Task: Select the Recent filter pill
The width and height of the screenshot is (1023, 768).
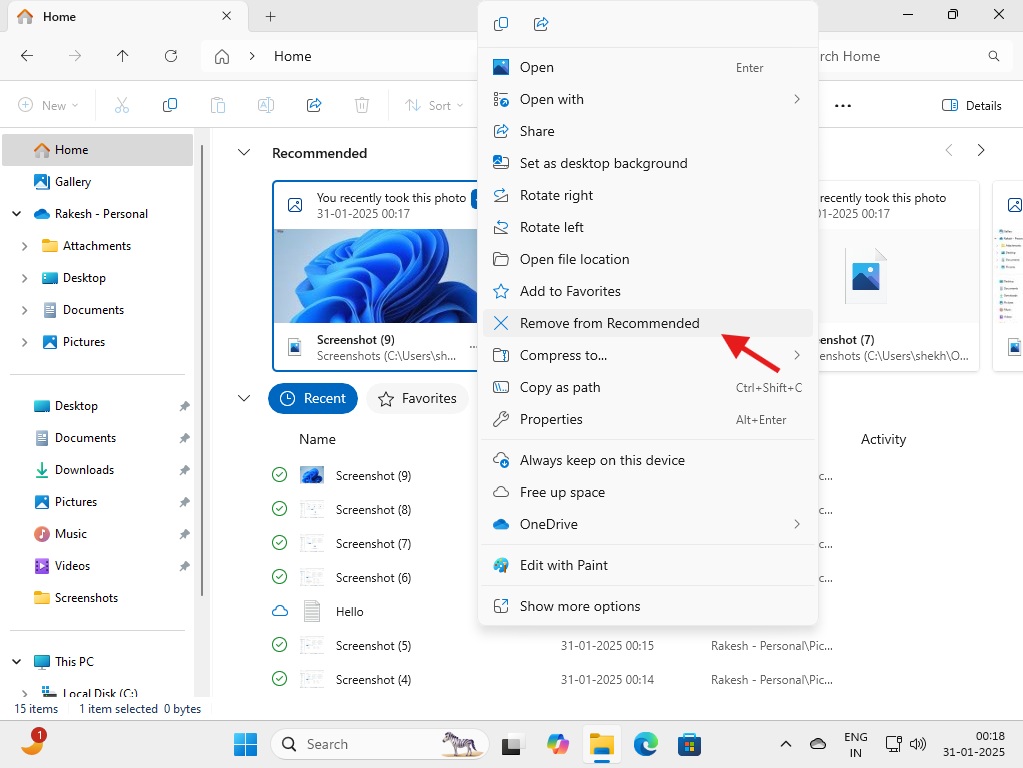Action: coord(313,398)
